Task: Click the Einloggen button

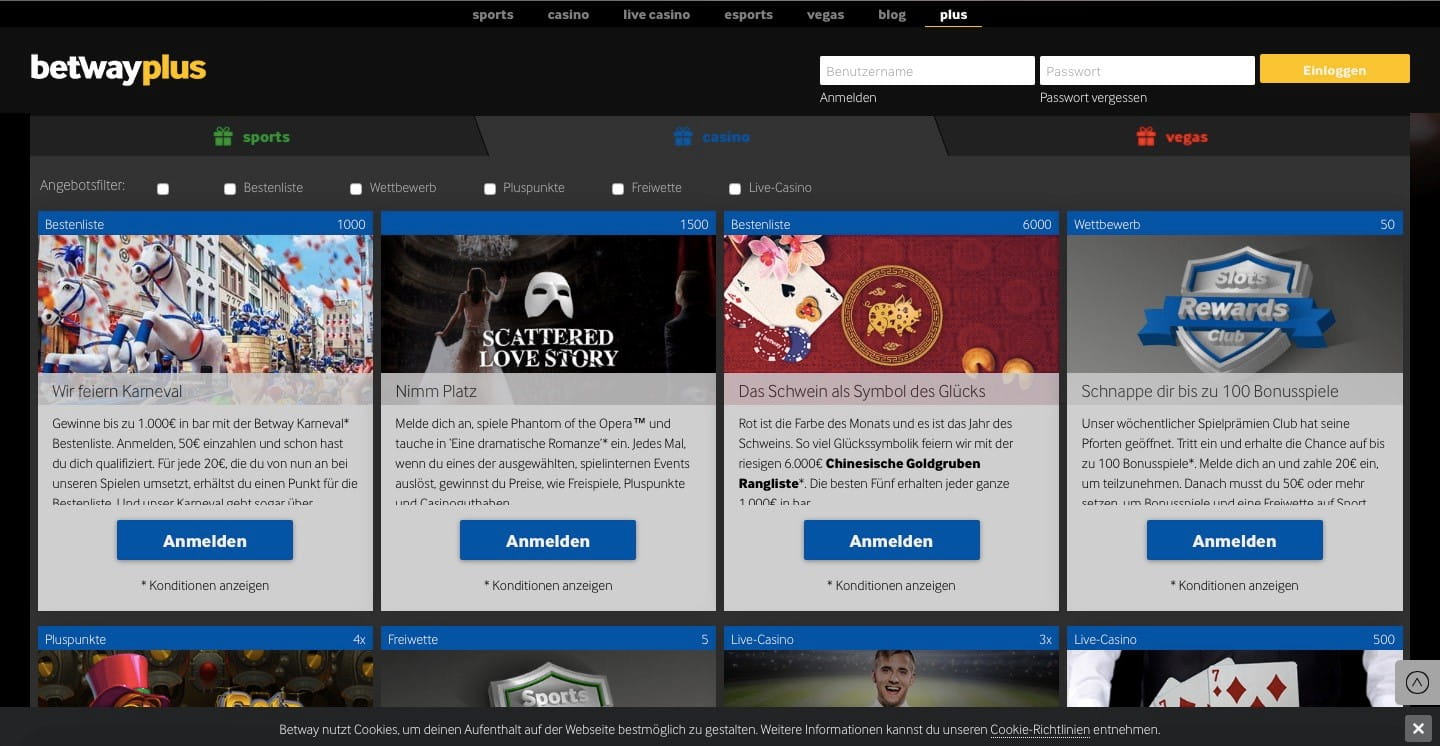Action: [x=1335, y=69]
